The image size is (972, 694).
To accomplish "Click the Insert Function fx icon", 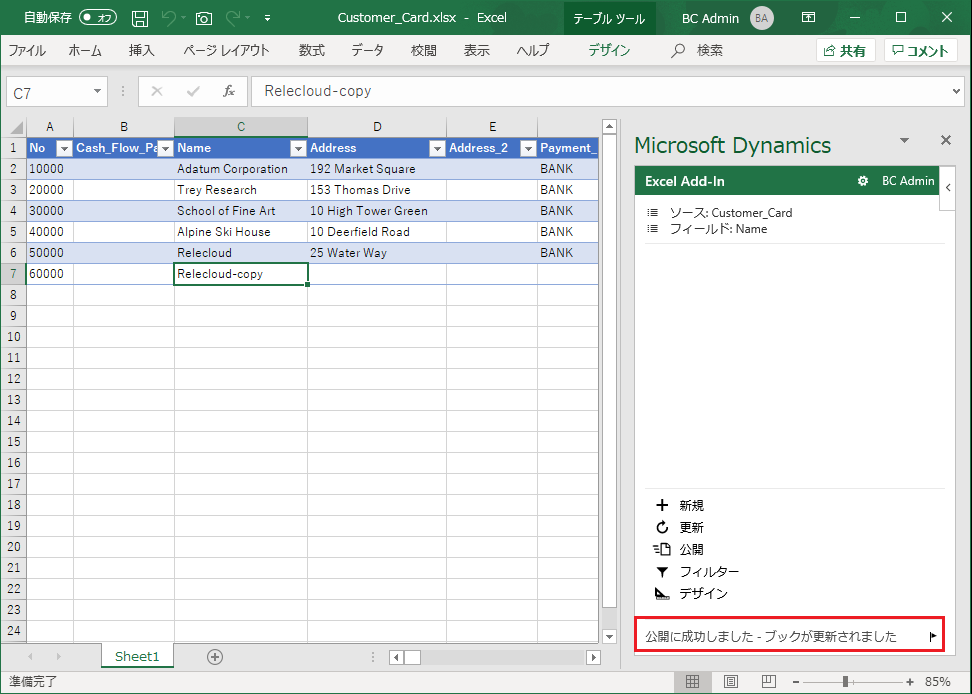I will point(229,92).
